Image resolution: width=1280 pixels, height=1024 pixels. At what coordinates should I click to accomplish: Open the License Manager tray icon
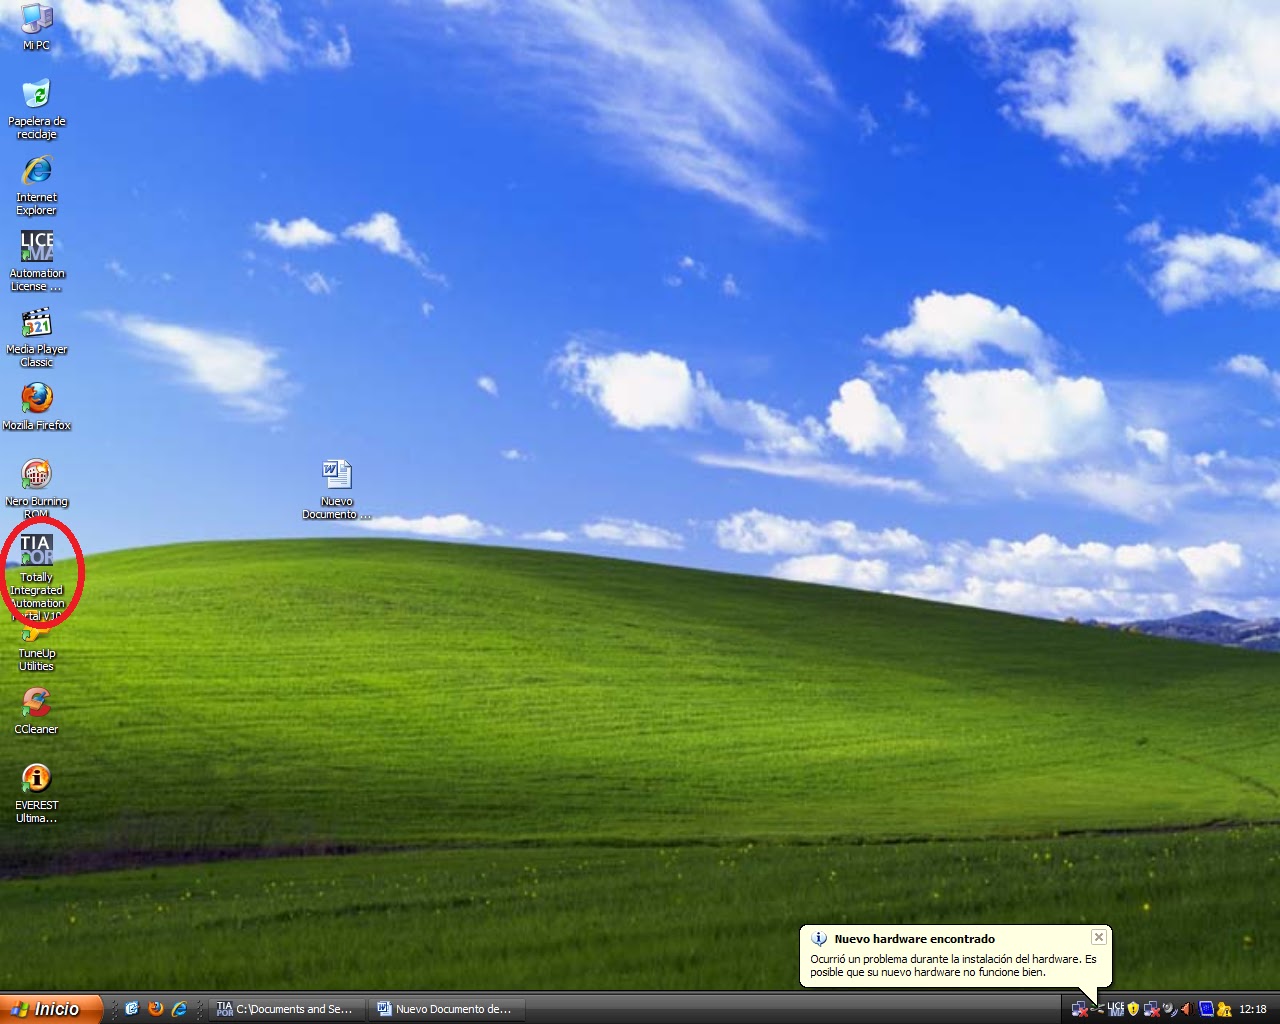point(1116,1009)
